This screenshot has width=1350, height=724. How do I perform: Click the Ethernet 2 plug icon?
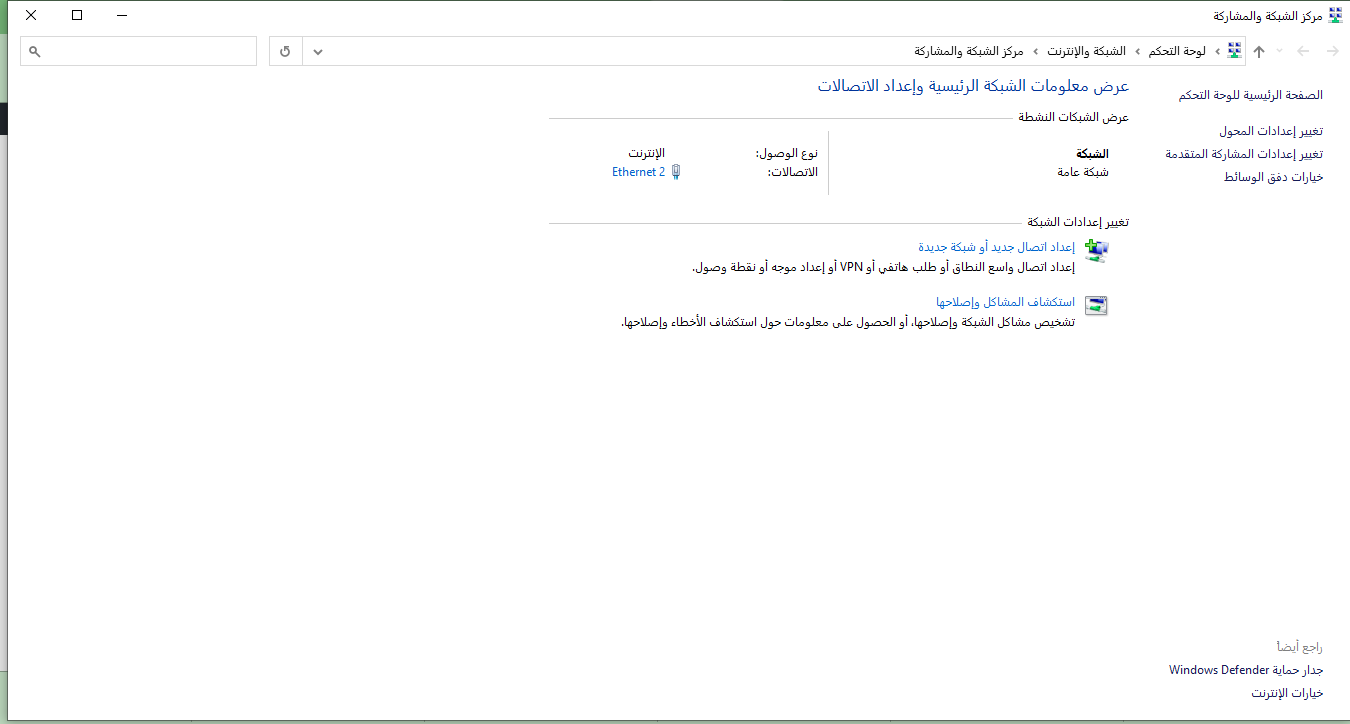pyautogui.click(x=676, y=172)
